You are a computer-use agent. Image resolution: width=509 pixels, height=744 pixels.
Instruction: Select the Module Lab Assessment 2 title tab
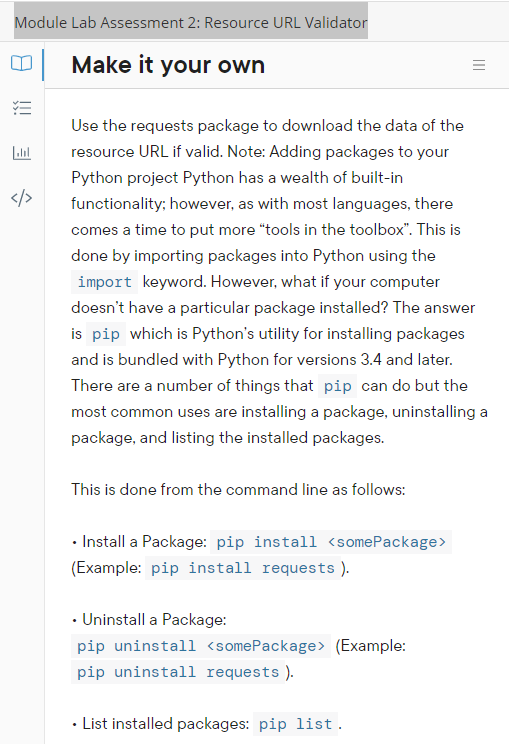(x=191, y=22)
